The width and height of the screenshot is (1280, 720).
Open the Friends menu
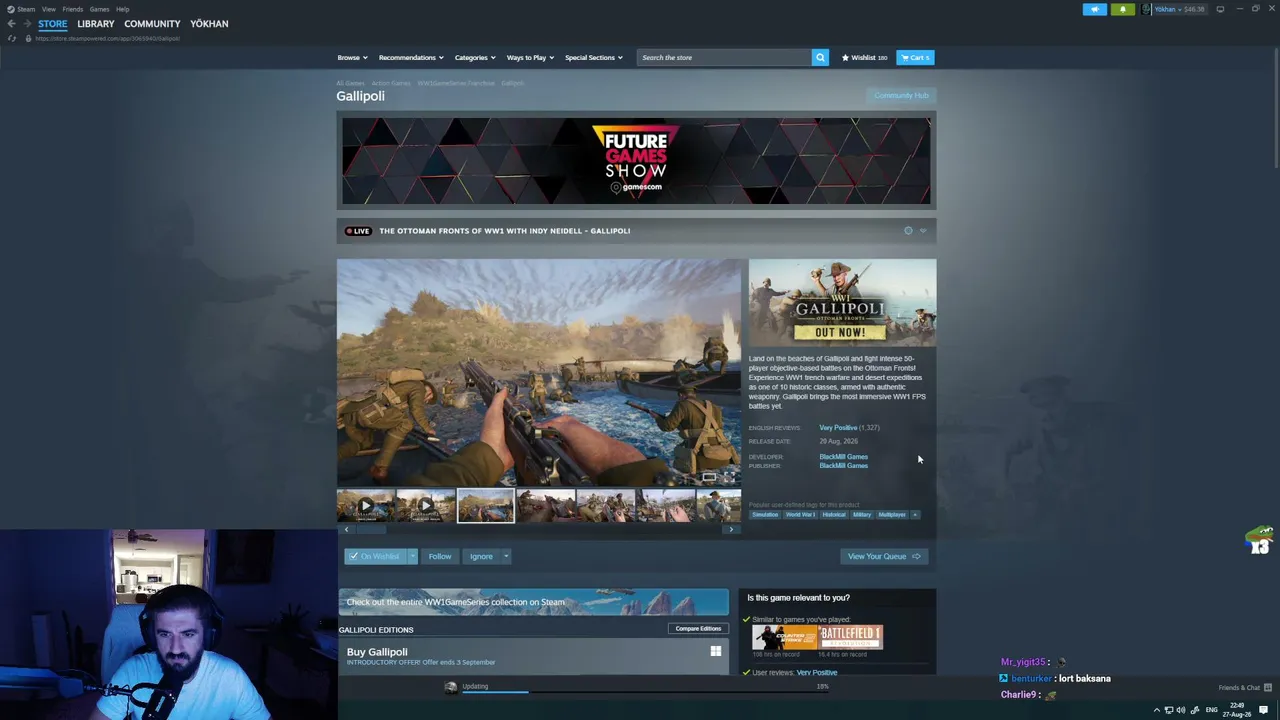click(72, 9)
